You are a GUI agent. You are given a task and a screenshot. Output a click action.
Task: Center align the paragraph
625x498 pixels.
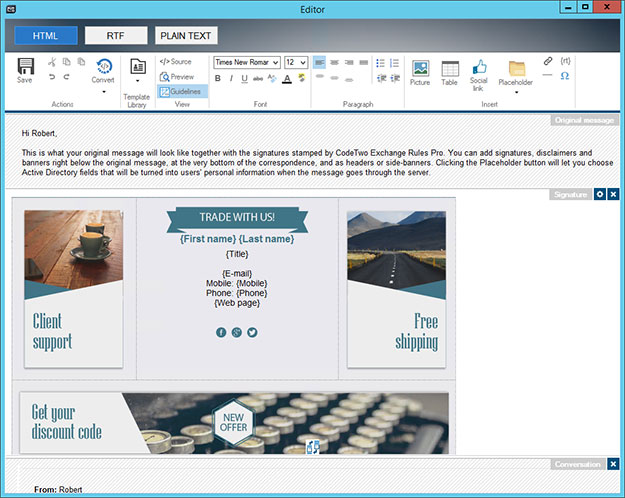[334, 63]
